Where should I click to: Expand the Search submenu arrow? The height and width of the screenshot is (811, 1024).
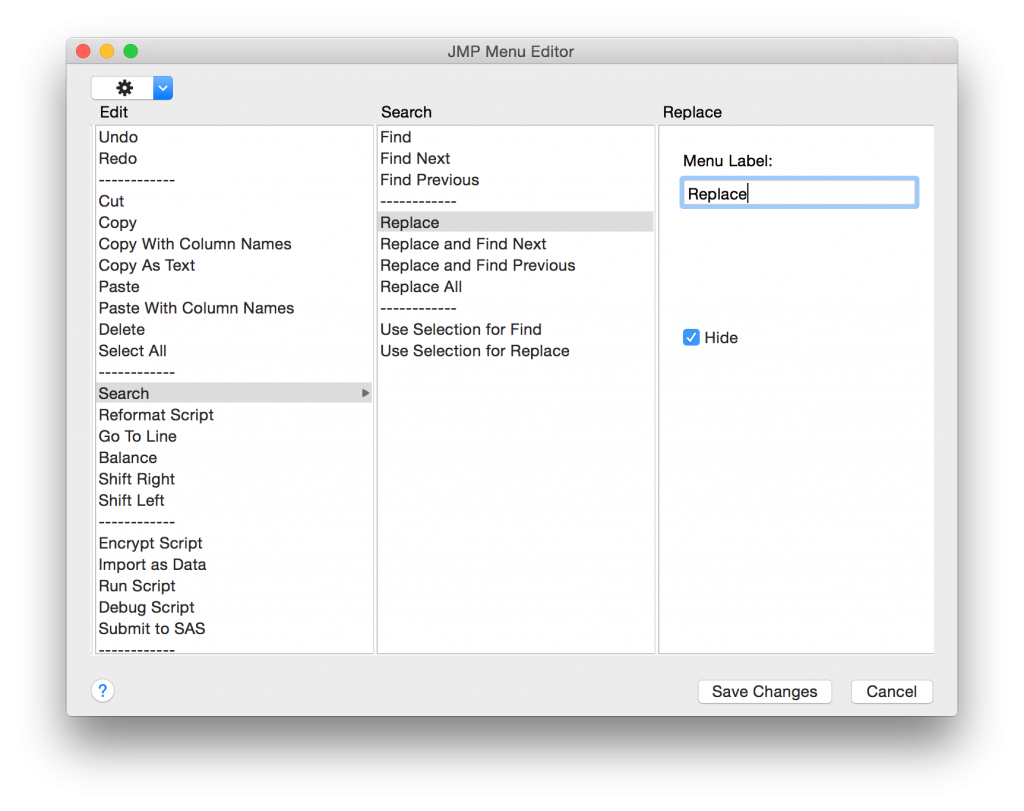coord(365,393)
